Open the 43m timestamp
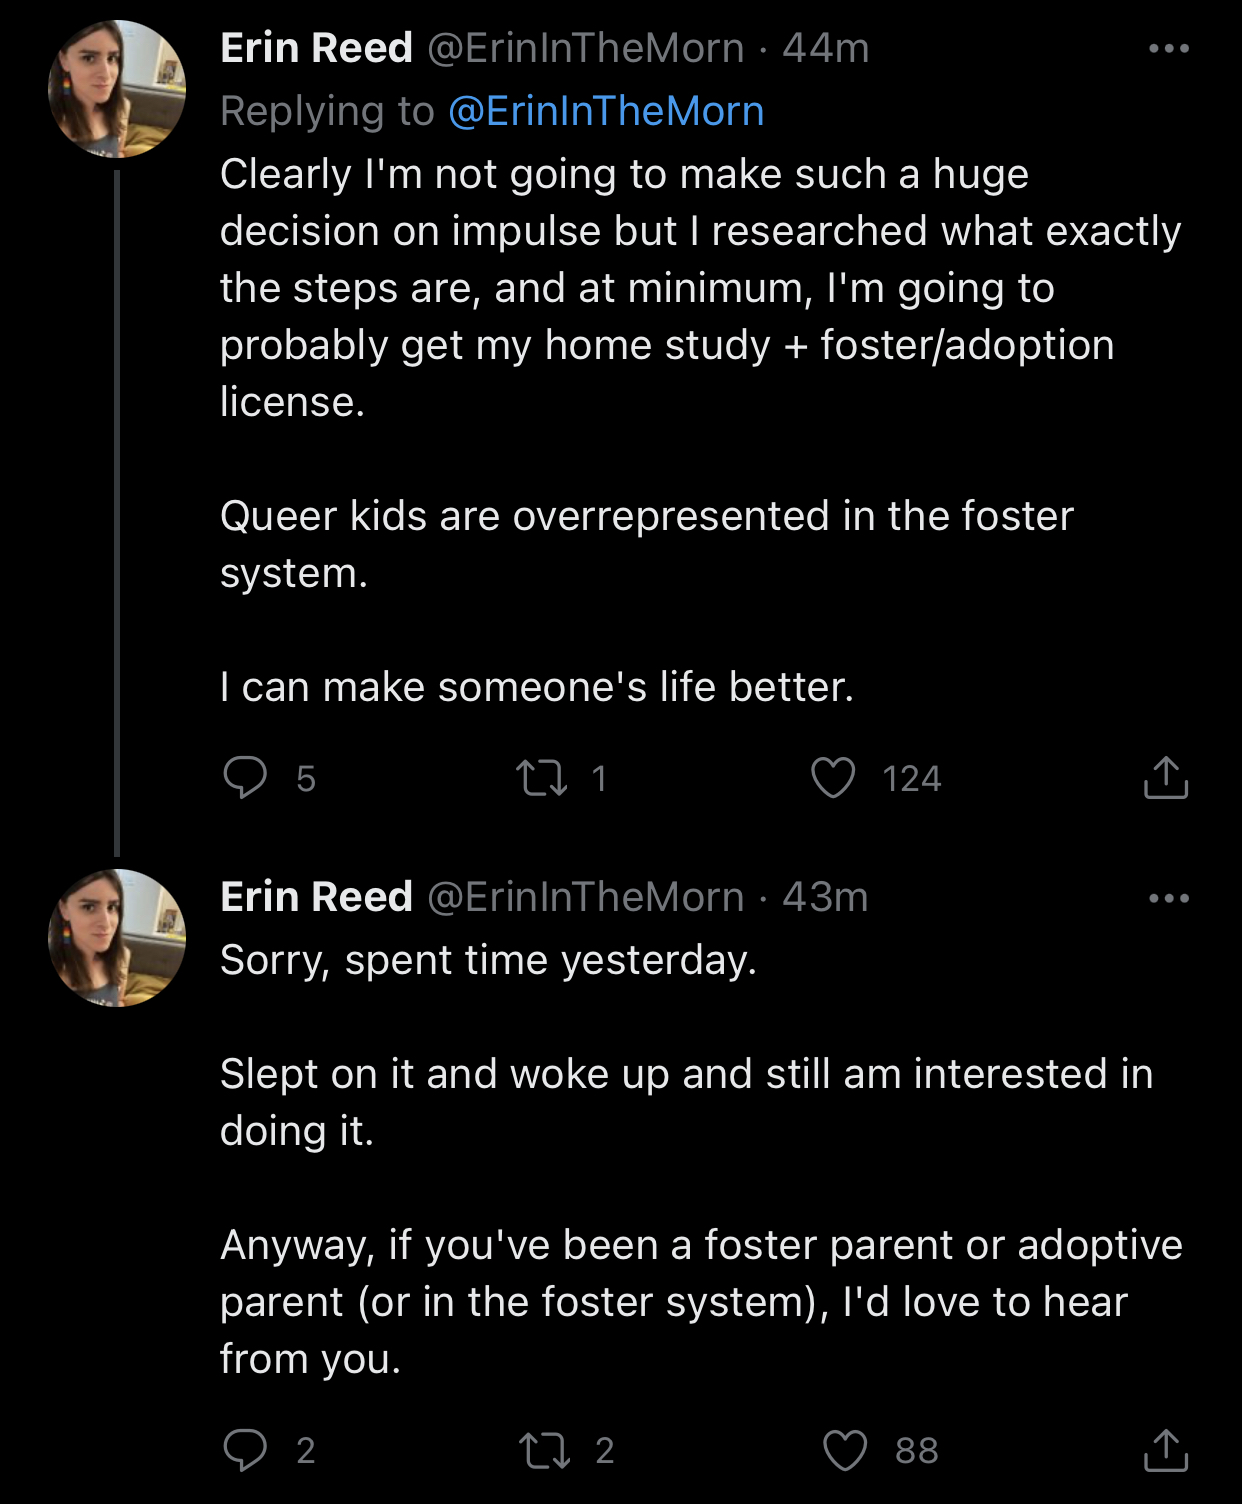 pos(825,897)
